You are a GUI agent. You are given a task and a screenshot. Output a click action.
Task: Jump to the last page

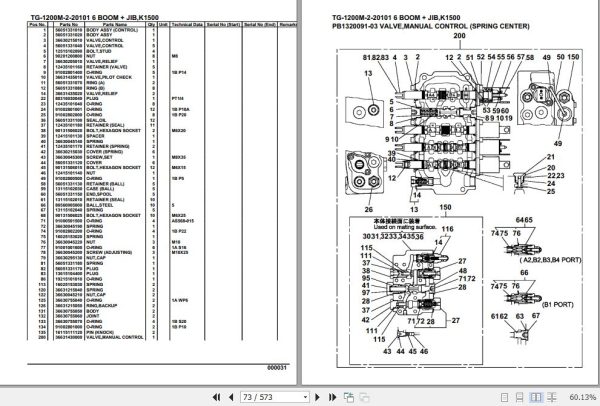pos(332,397)
